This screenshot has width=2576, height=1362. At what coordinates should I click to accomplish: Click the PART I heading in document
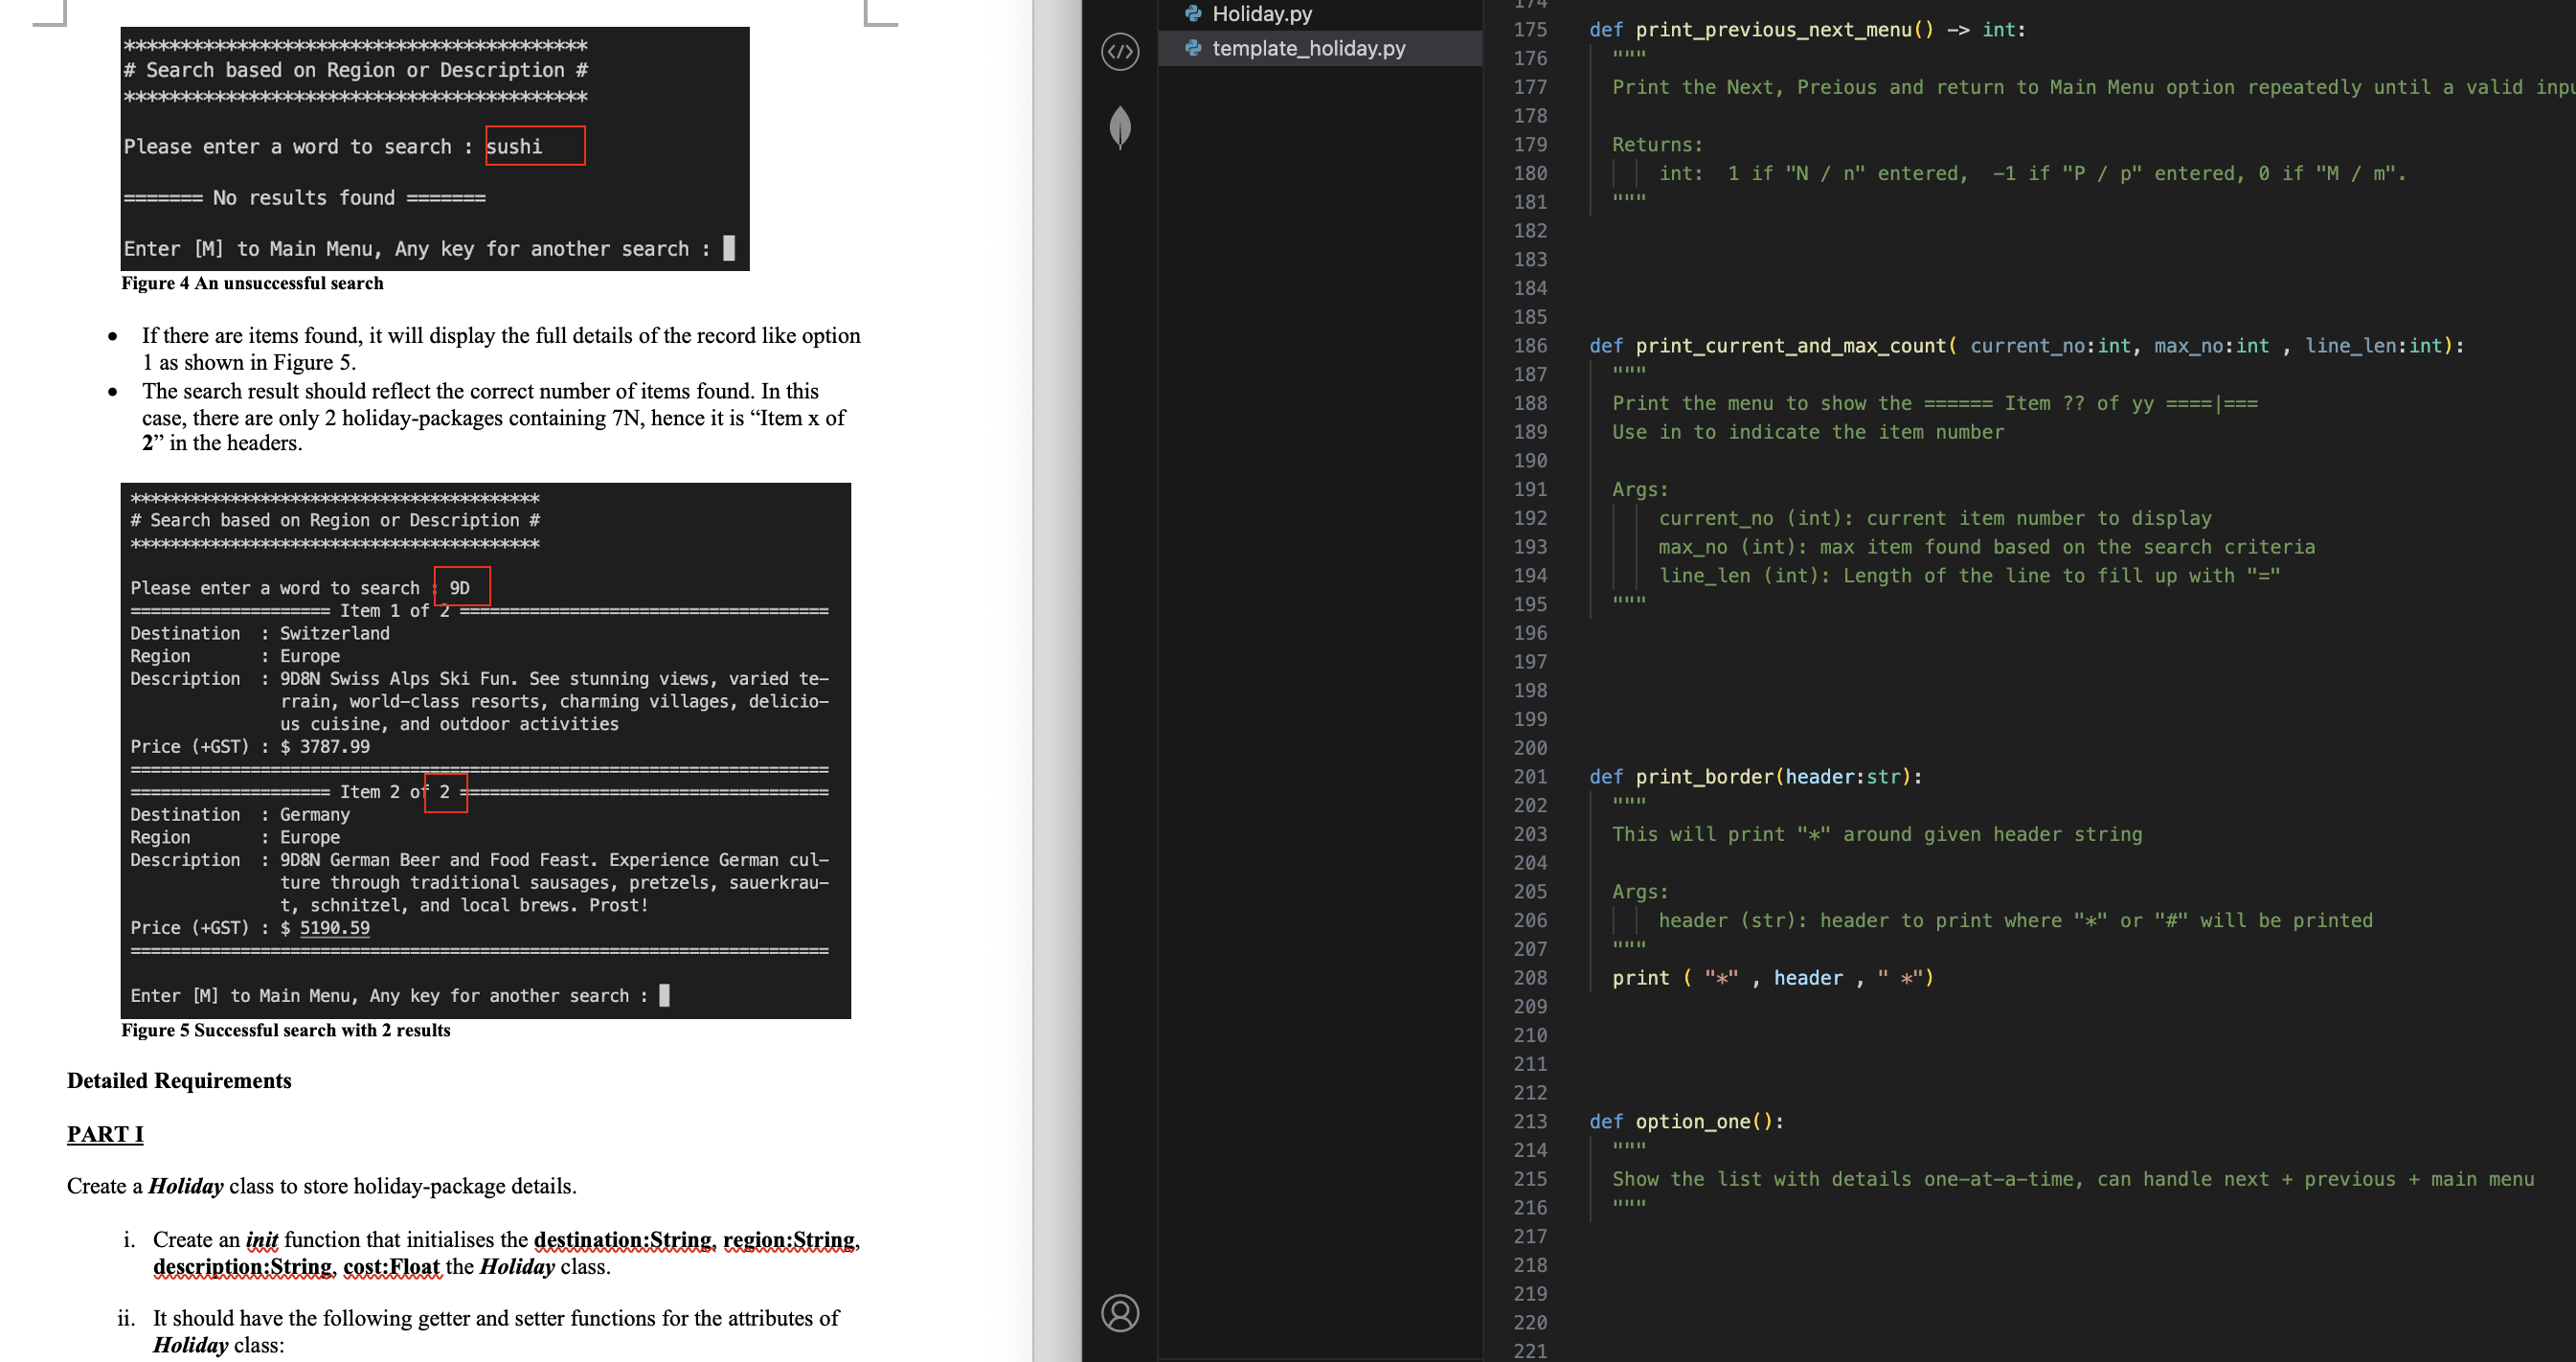click(x=105, y=1134)
